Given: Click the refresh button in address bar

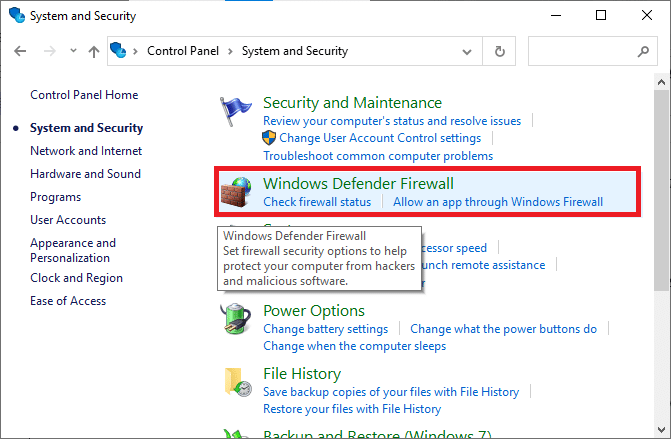Looking at the screenshot, I should 500,50.
